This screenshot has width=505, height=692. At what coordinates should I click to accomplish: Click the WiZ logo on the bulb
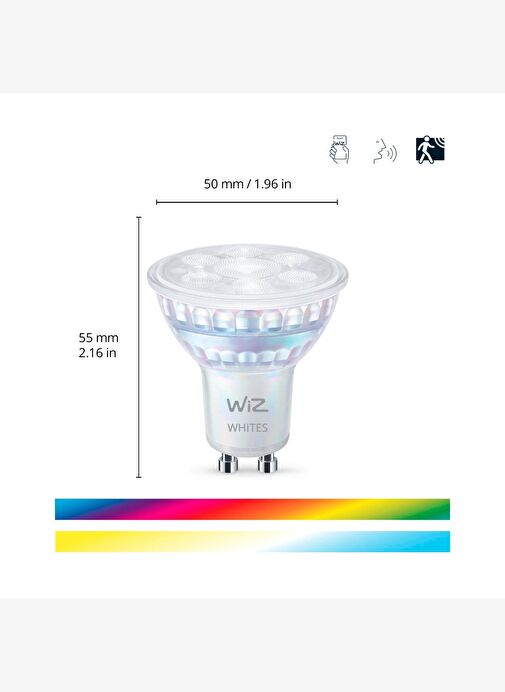pos(247,405)
